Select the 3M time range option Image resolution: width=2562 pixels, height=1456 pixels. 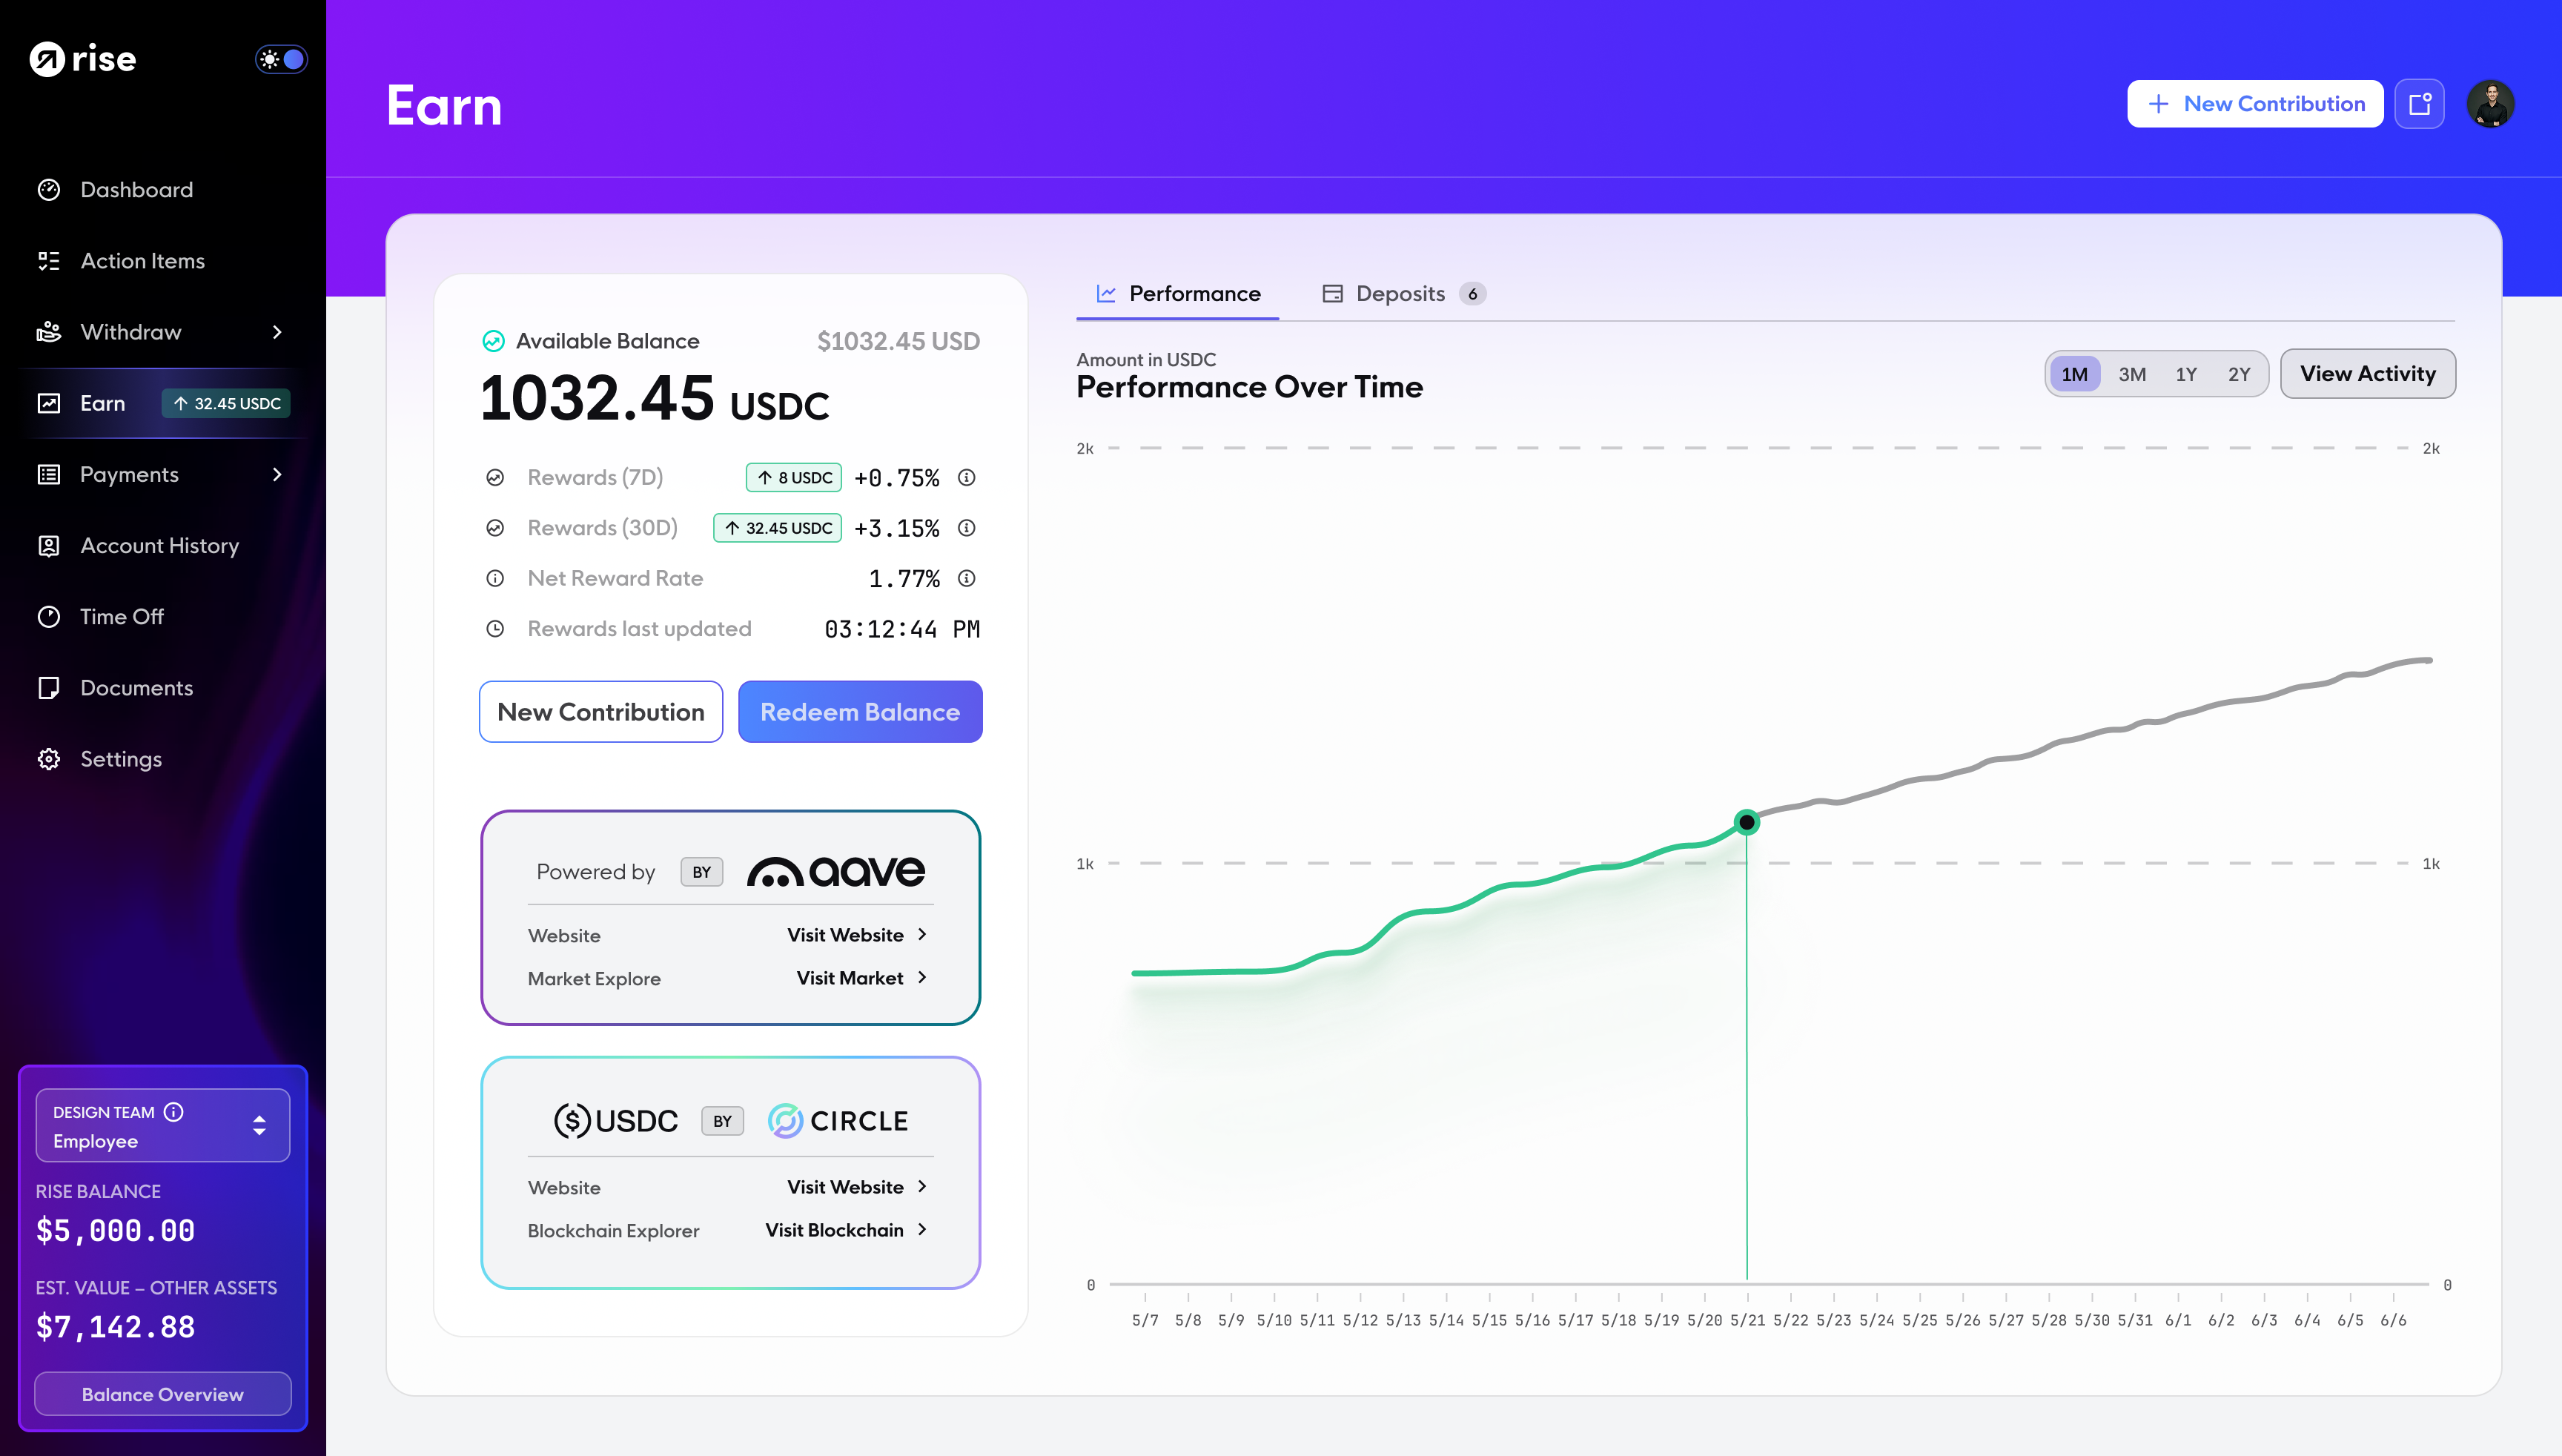tap(2132, 374)
